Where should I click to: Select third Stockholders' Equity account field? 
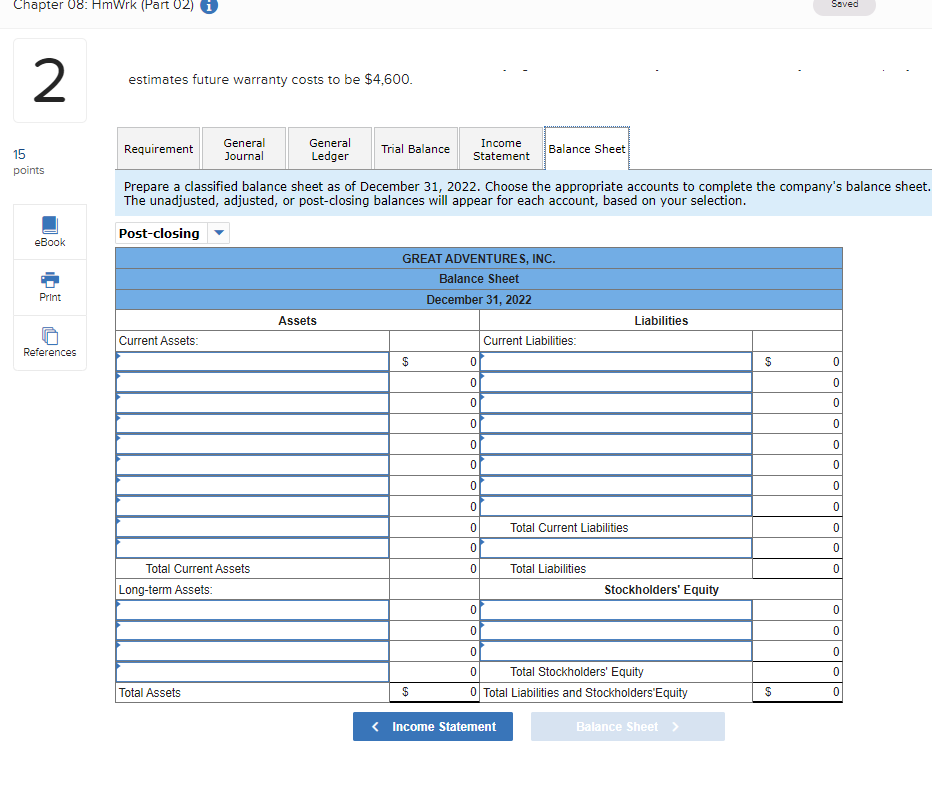(x=616, y=651)
